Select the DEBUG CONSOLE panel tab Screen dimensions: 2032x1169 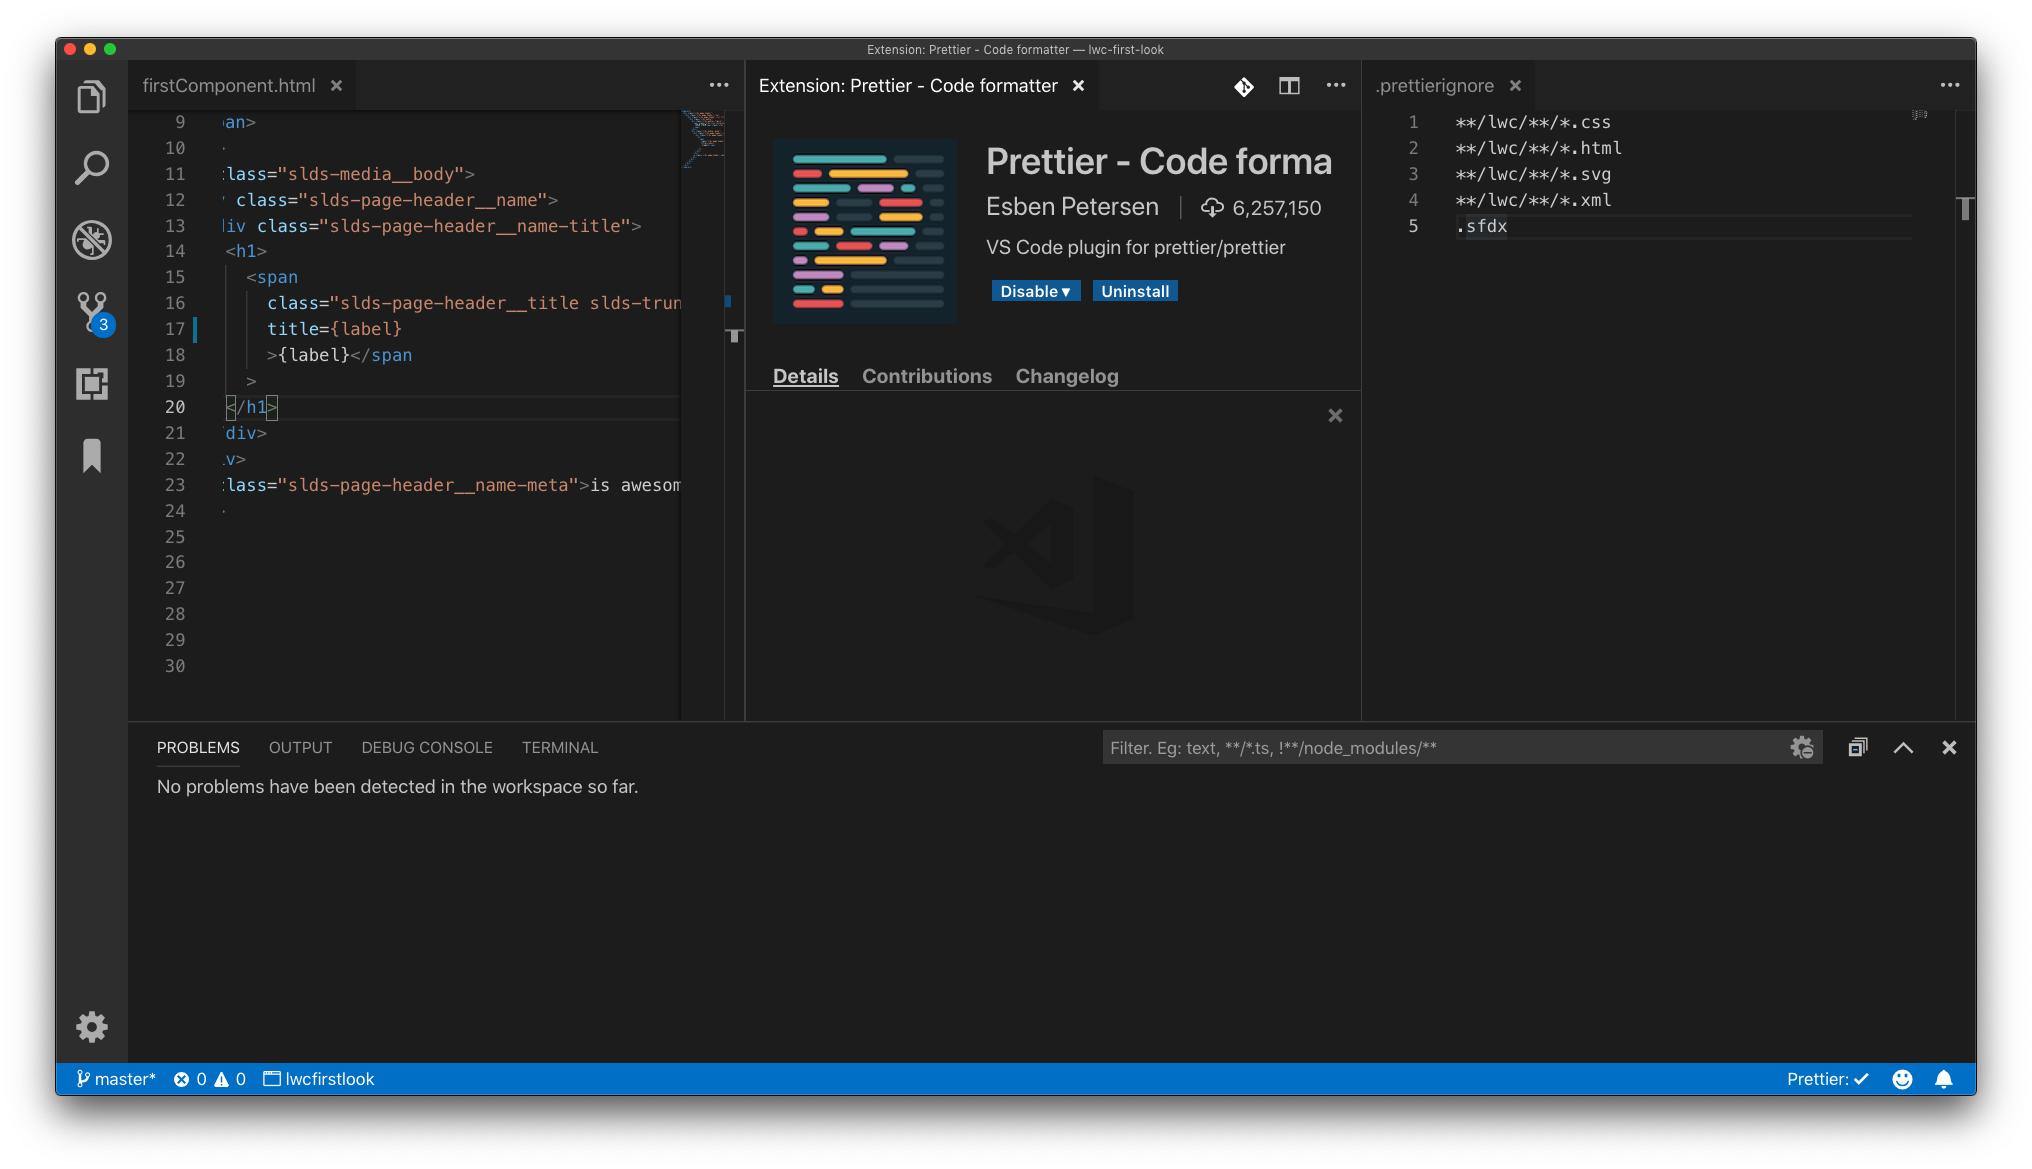click(427, 748)
